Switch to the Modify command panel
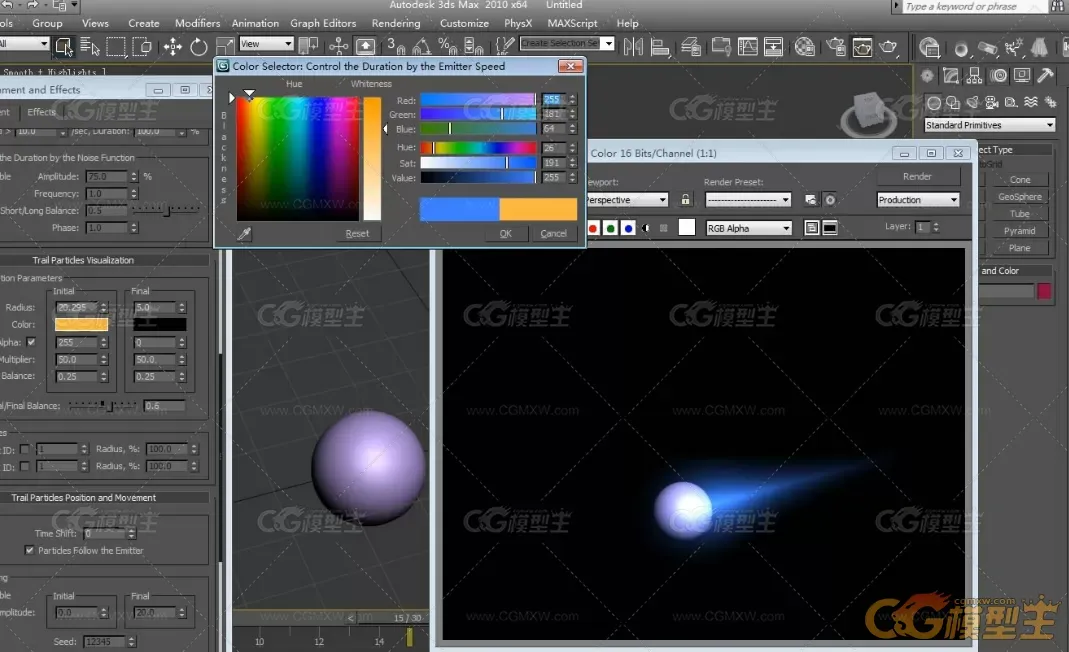The image size is (1069, 652). click(950, 76)
